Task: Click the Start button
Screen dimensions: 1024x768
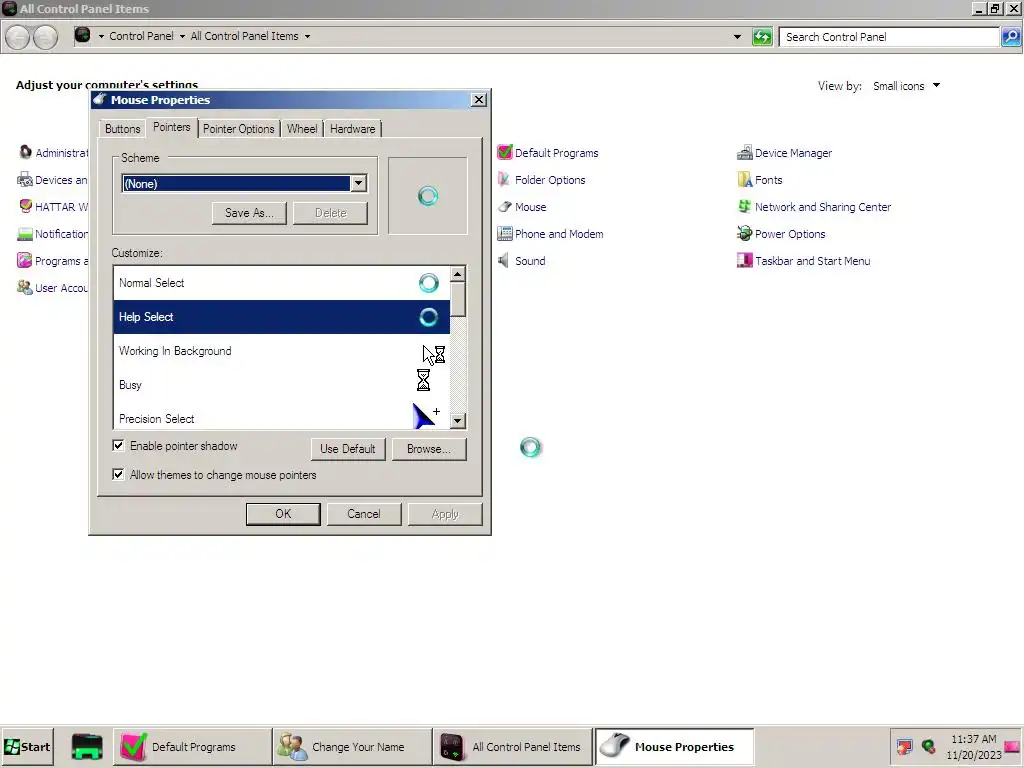Action: 27,746
